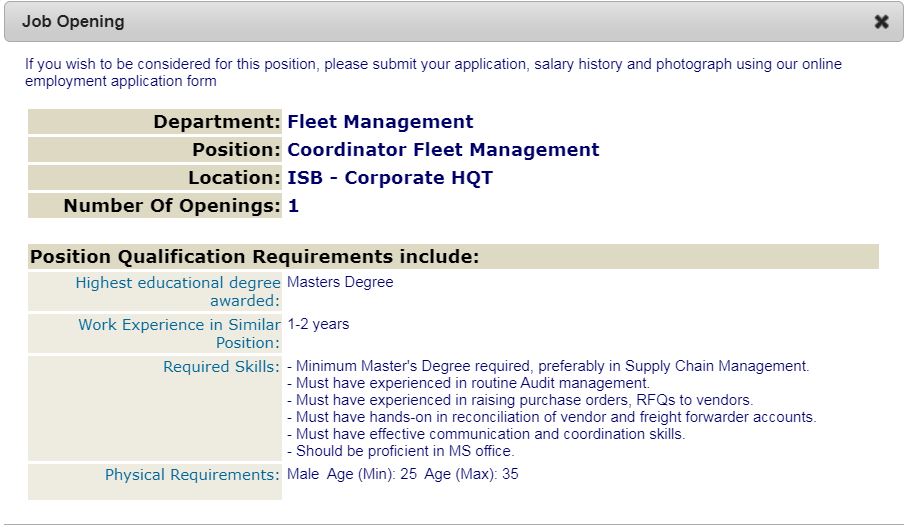Click the Department label

coord(216,122)
